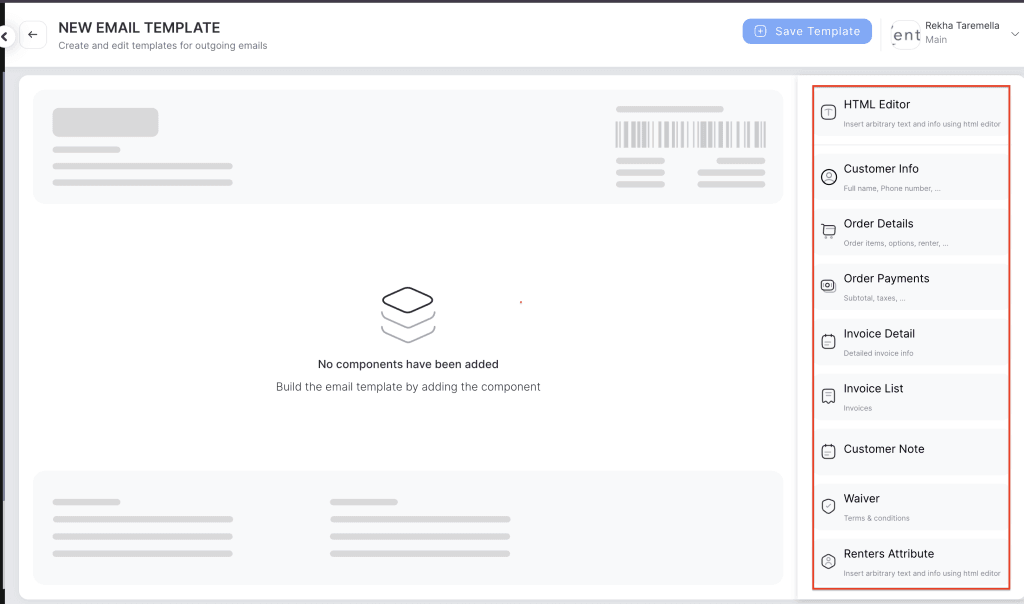Click the Customer Note icon

pos(828,452)
